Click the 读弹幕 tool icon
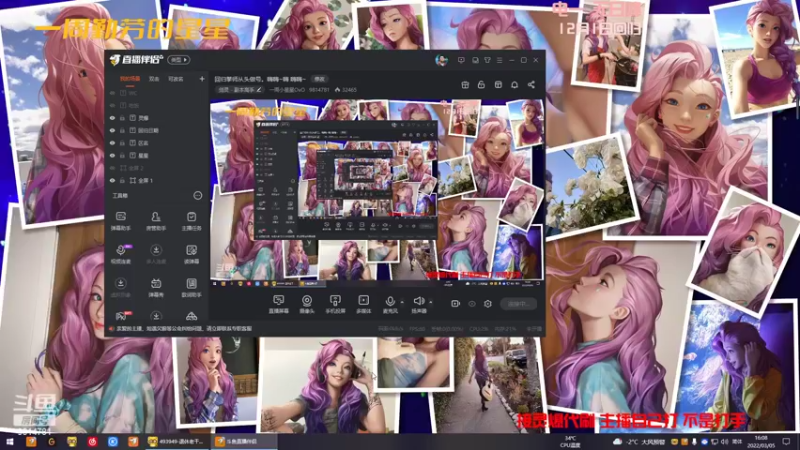The image size is (800, 450). (x=191, y=254)
